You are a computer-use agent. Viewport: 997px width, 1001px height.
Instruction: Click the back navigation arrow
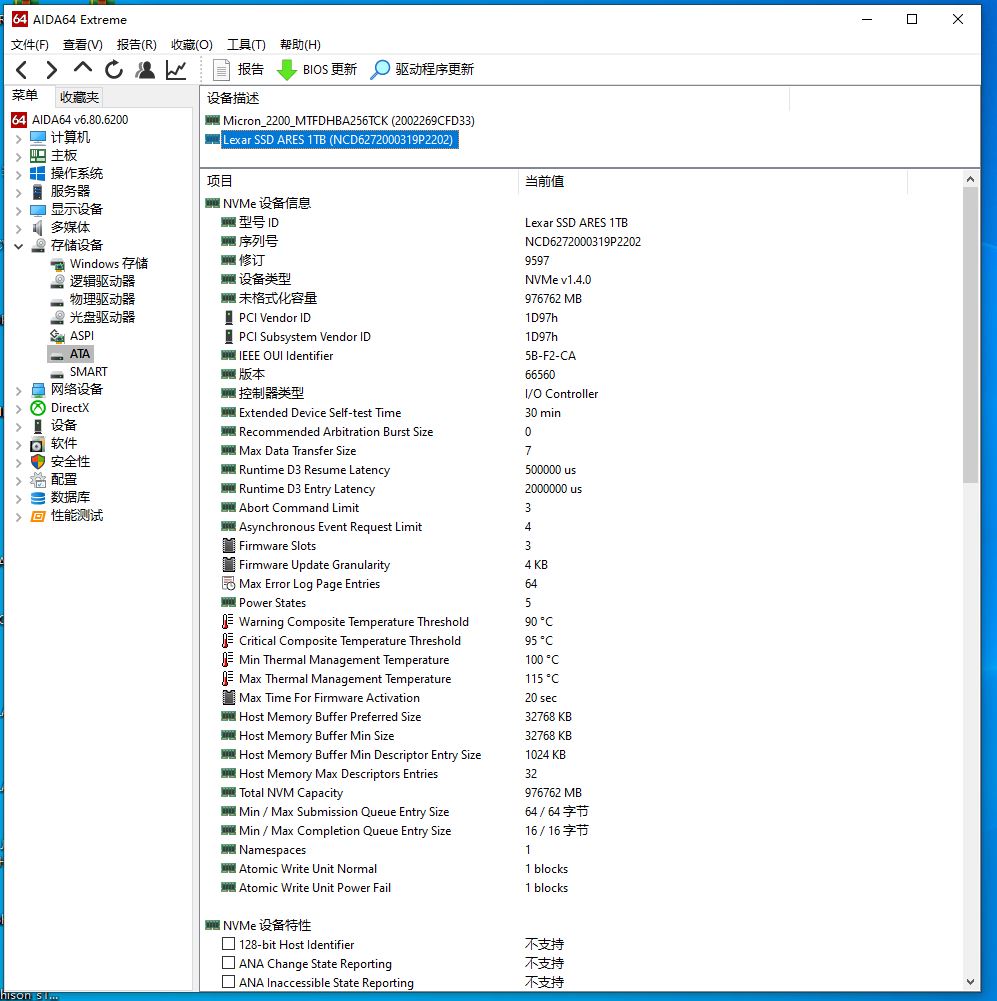click(22, 69)
